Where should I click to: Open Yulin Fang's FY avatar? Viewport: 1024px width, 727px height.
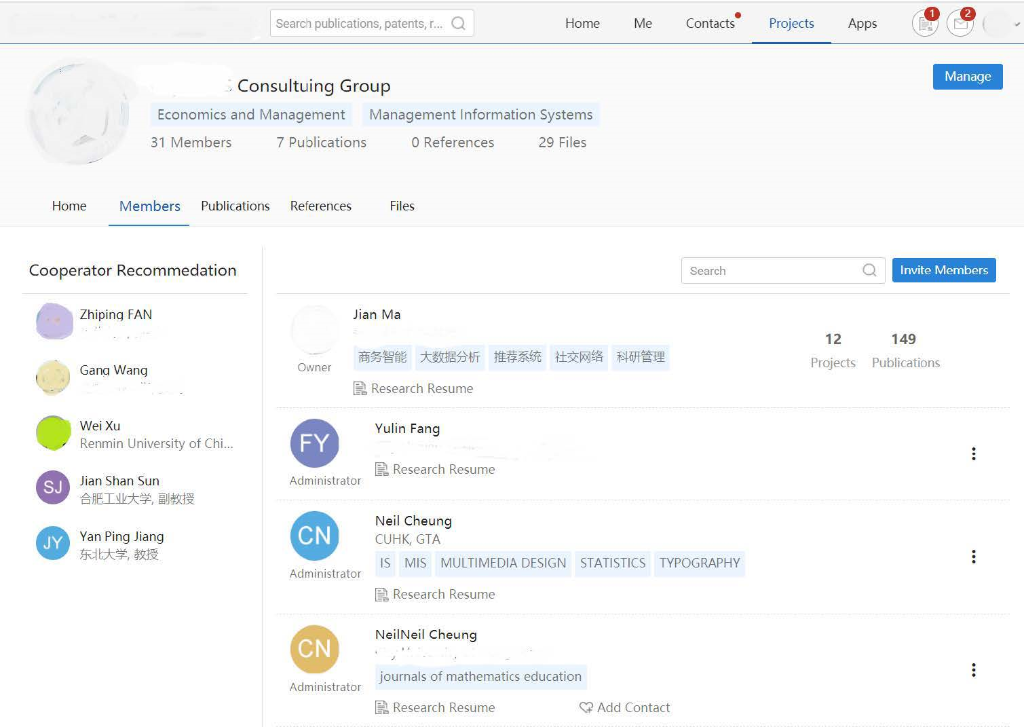coord(314,444)
